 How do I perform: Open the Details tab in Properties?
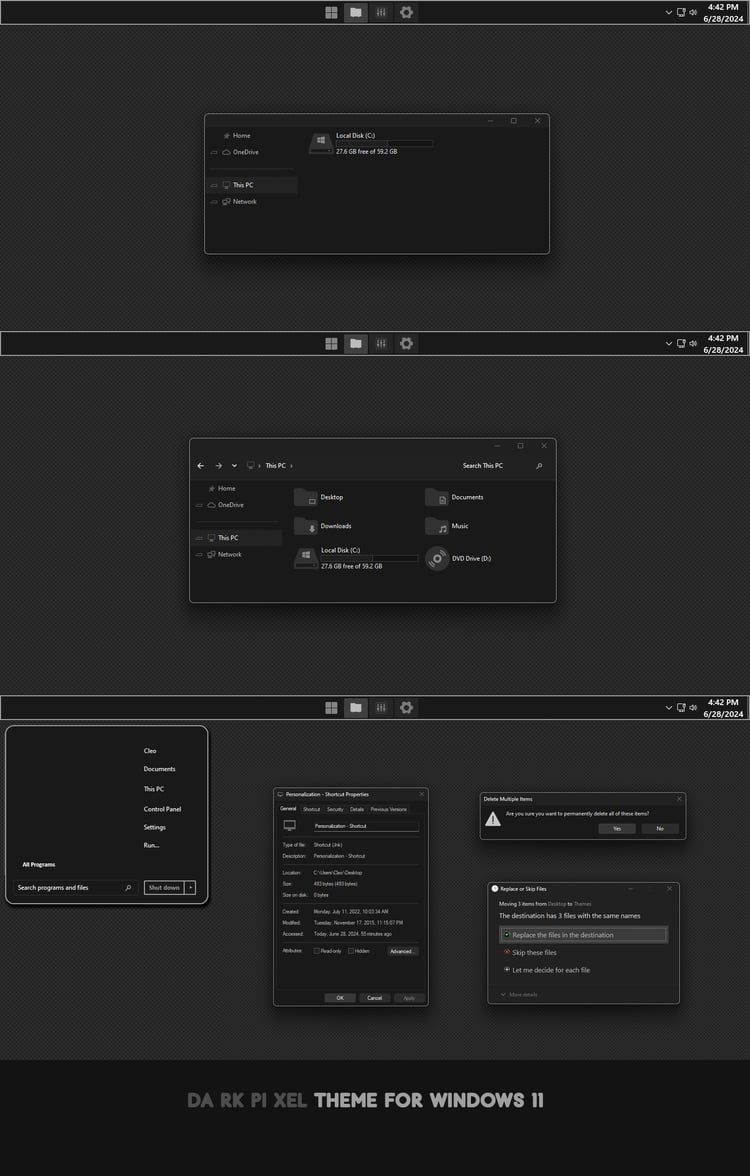pyautogui.click(x=357, y=809)
